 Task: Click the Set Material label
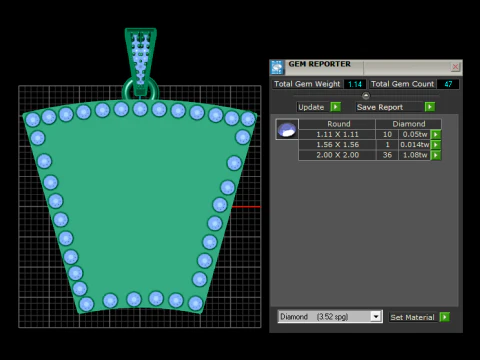[412, 317]
